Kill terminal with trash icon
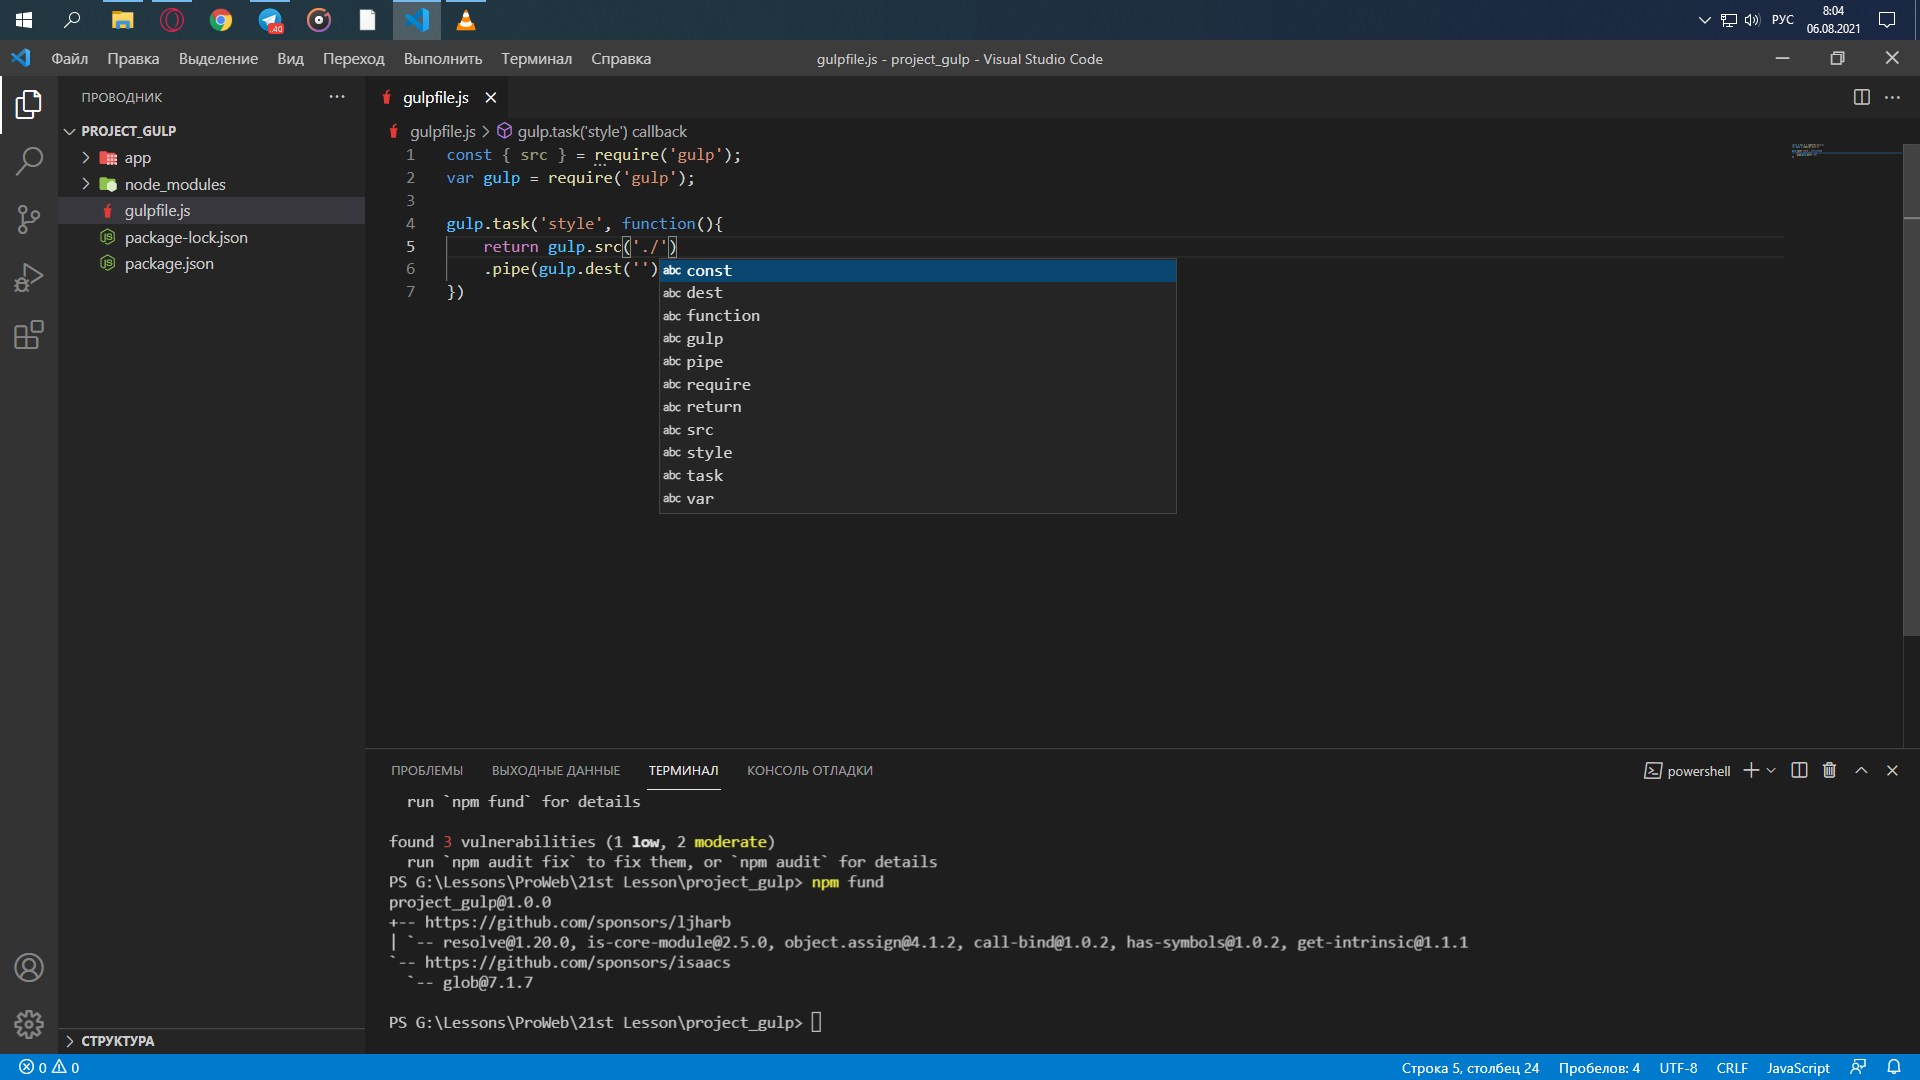 click(1829, 770)
